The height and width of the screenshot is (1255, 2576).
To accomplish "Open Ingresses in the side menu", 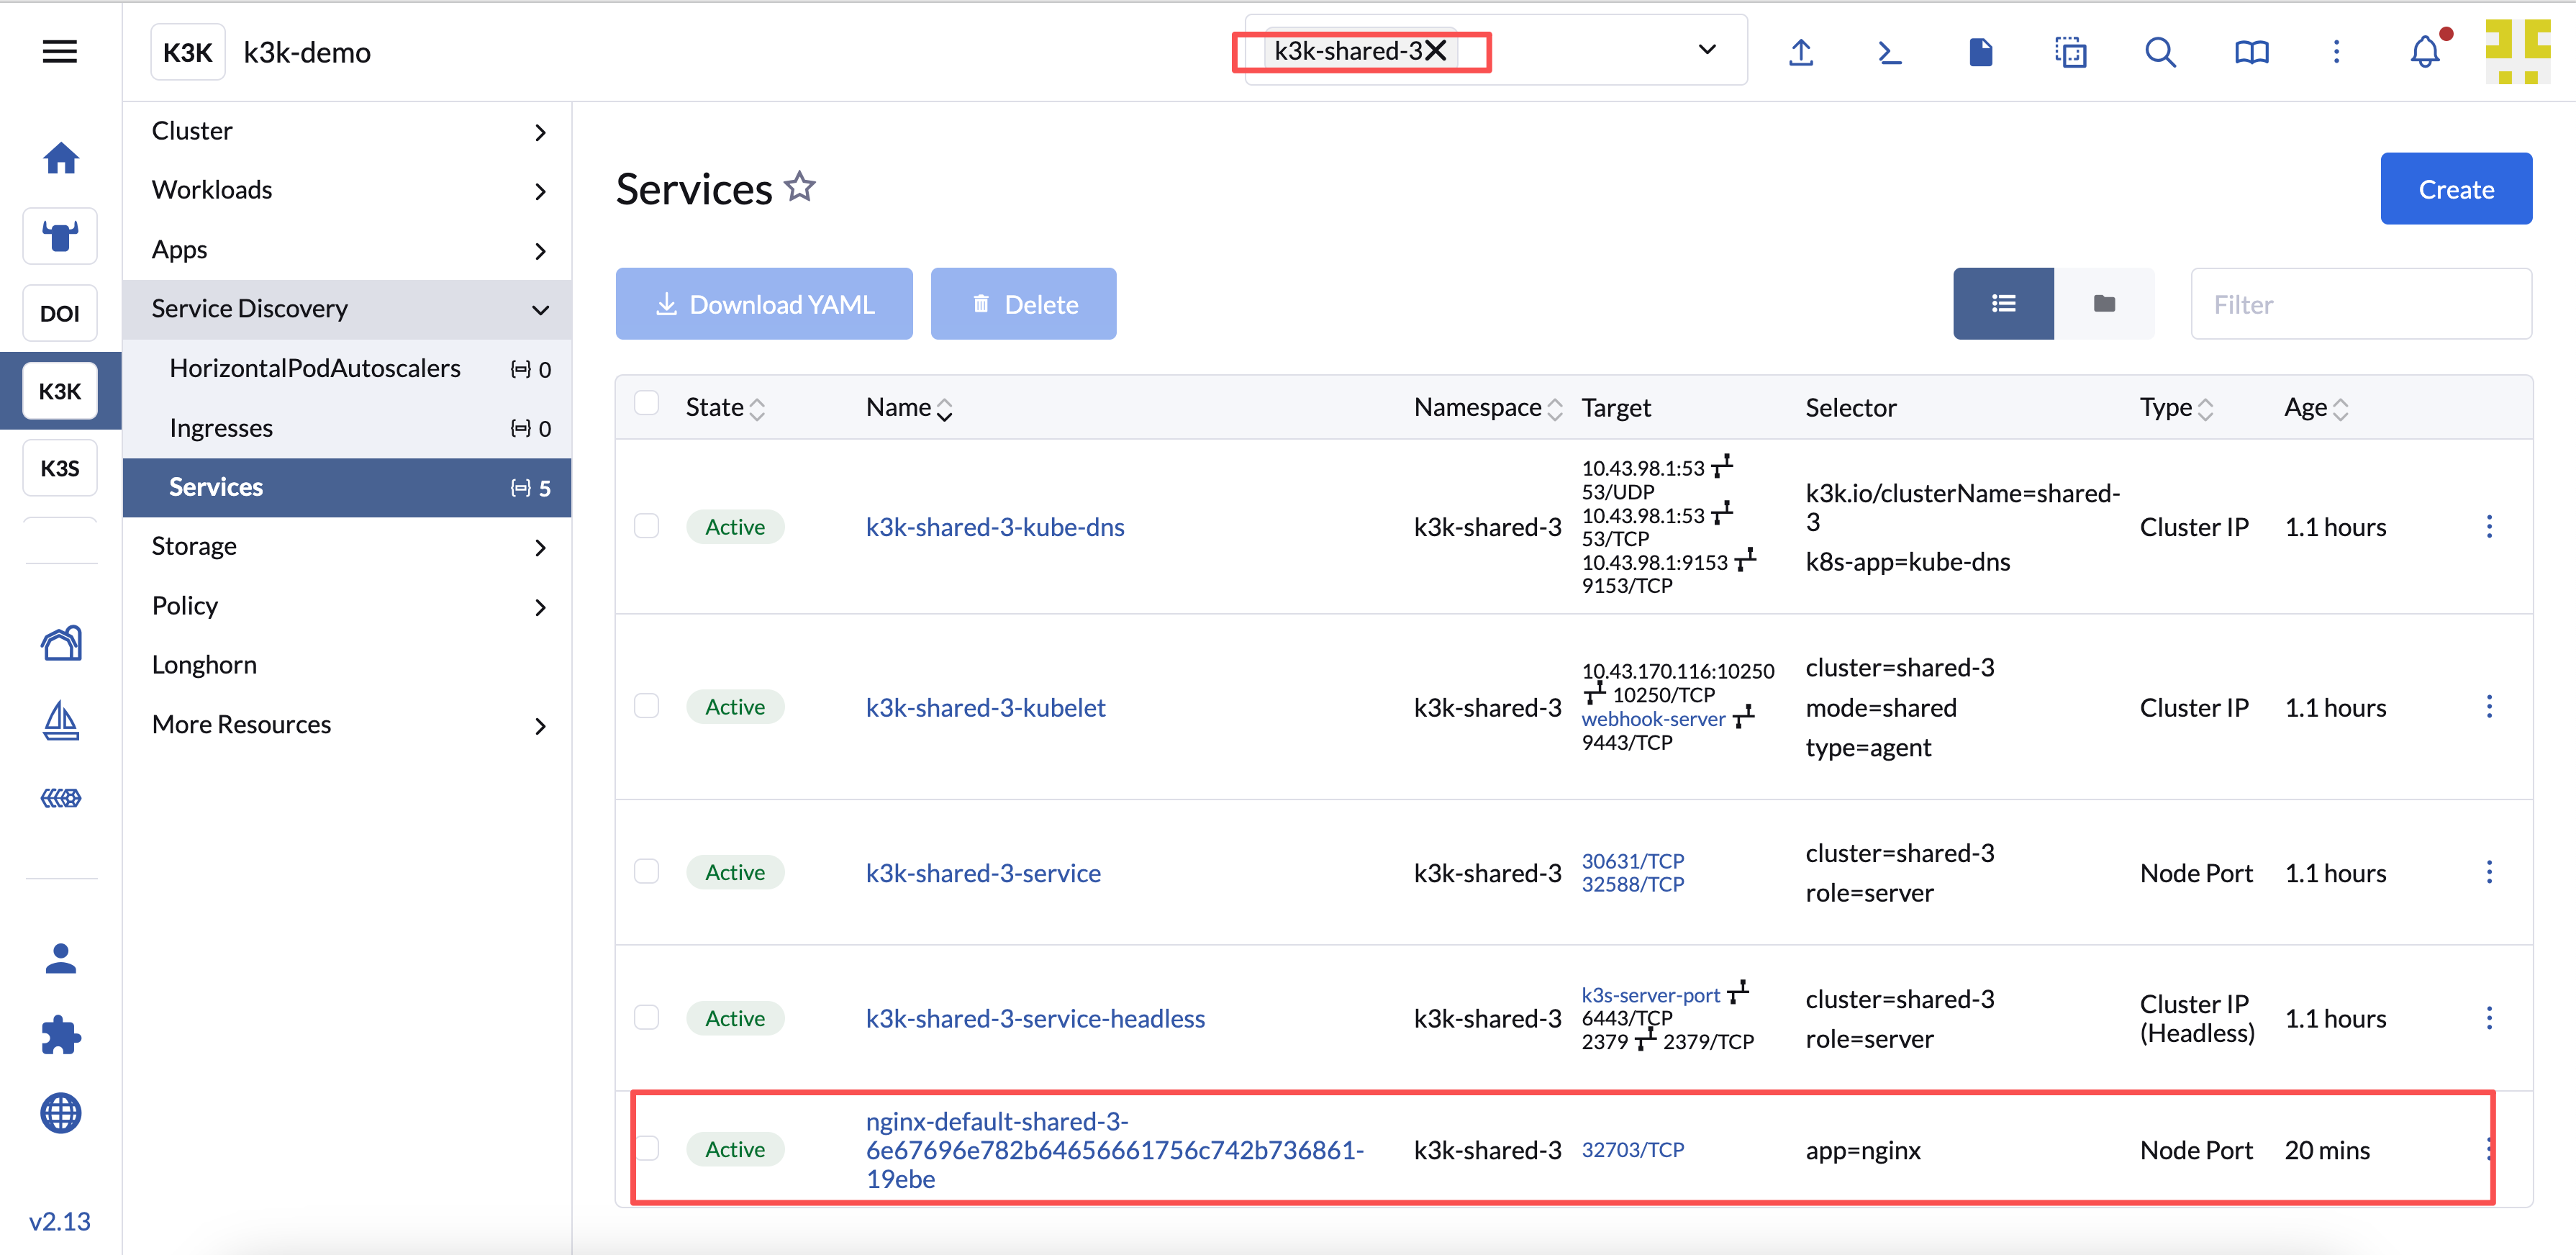I will [221, 428].
